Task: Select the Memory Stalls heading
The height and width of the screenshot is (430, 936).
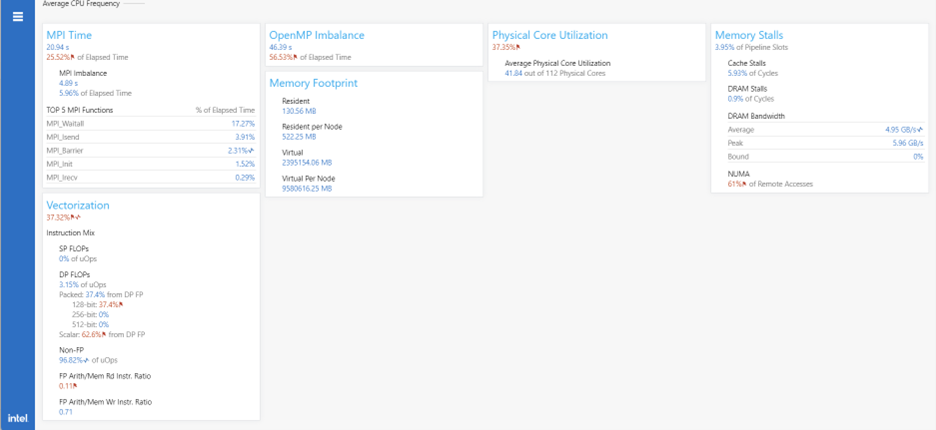Action: [749, 35]
